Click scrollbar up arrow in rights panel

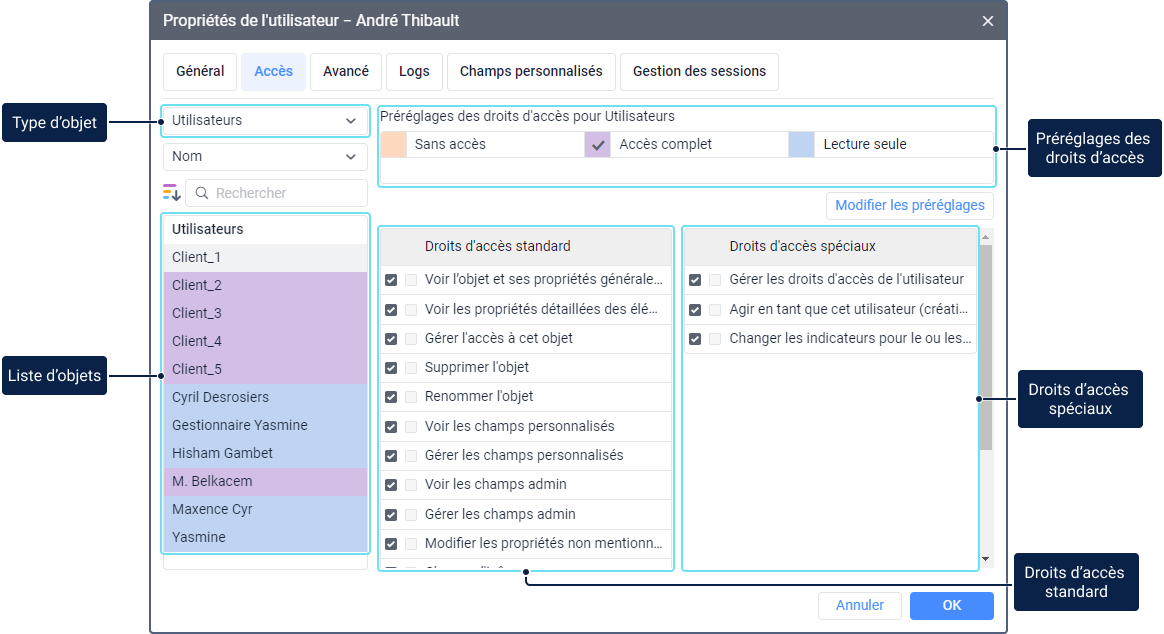pyautogui.click(x=985, y=237)
